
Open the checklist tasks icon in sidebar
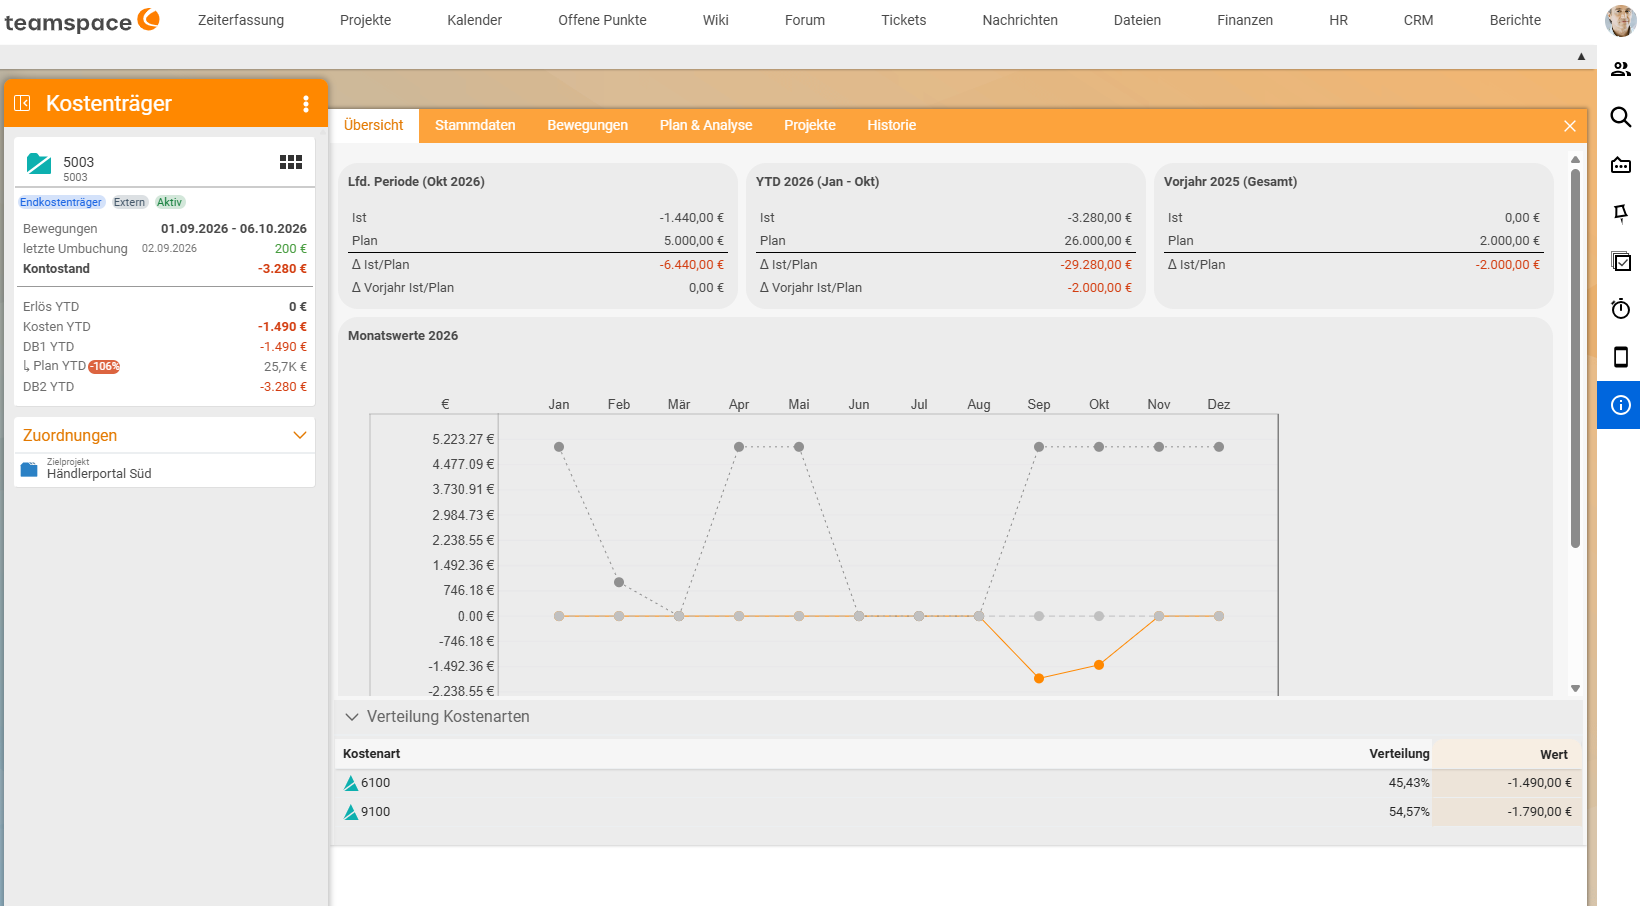point(1621,261)
